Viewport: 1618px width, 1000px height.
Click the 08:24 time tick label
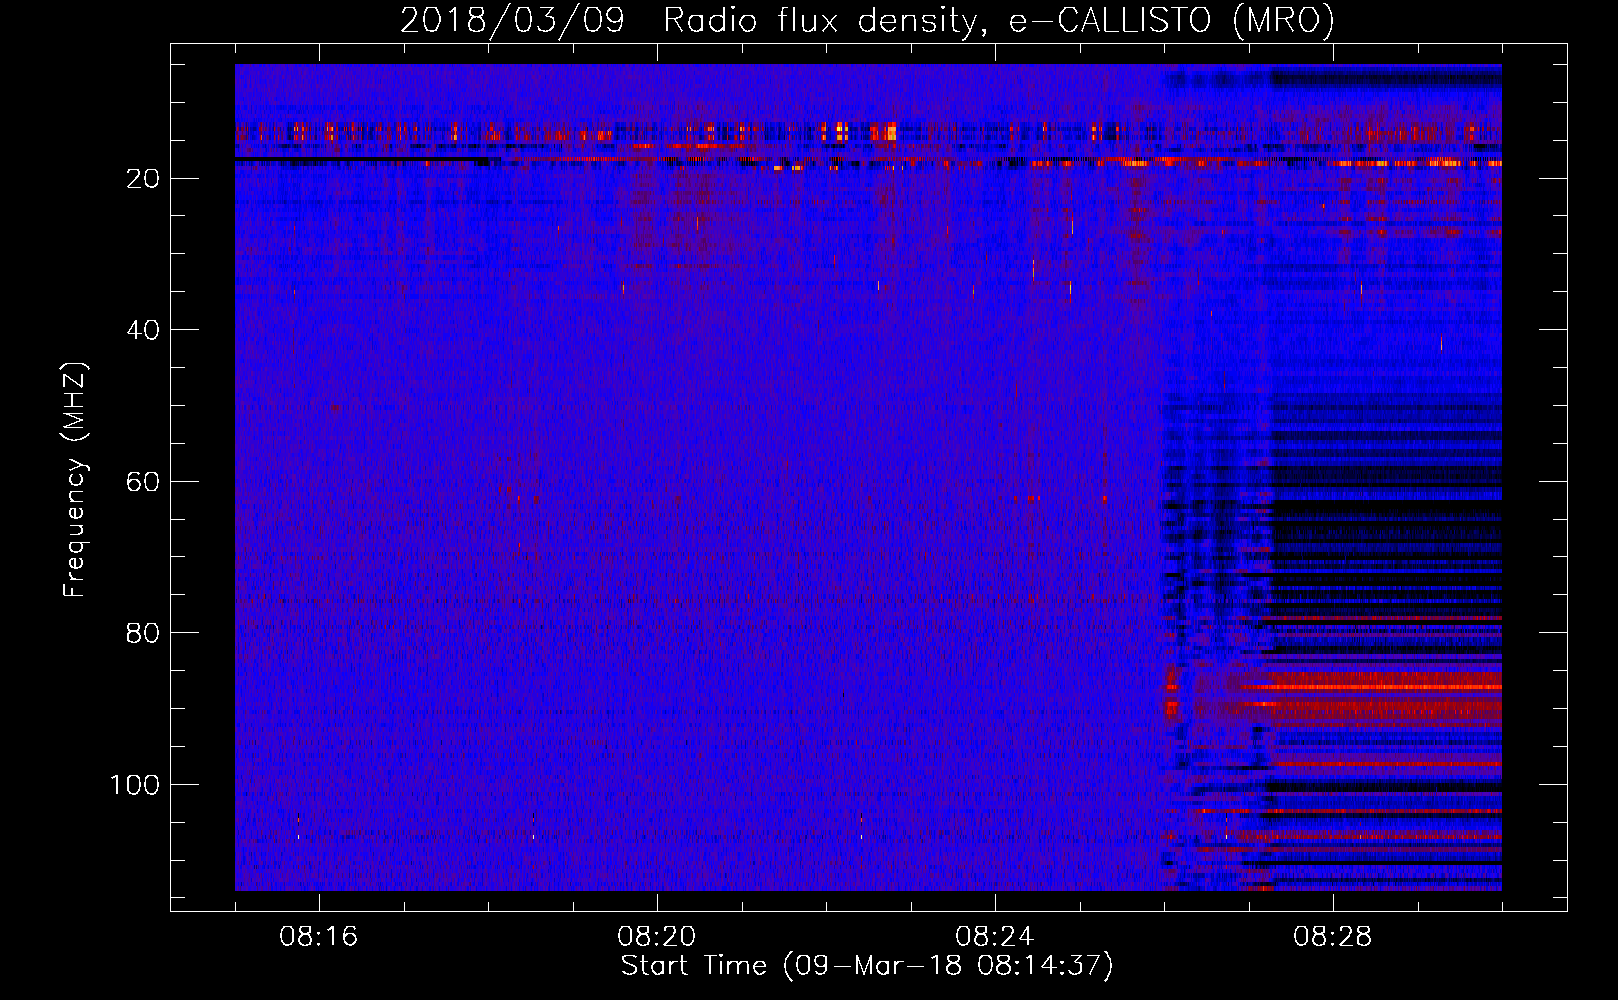995,937
